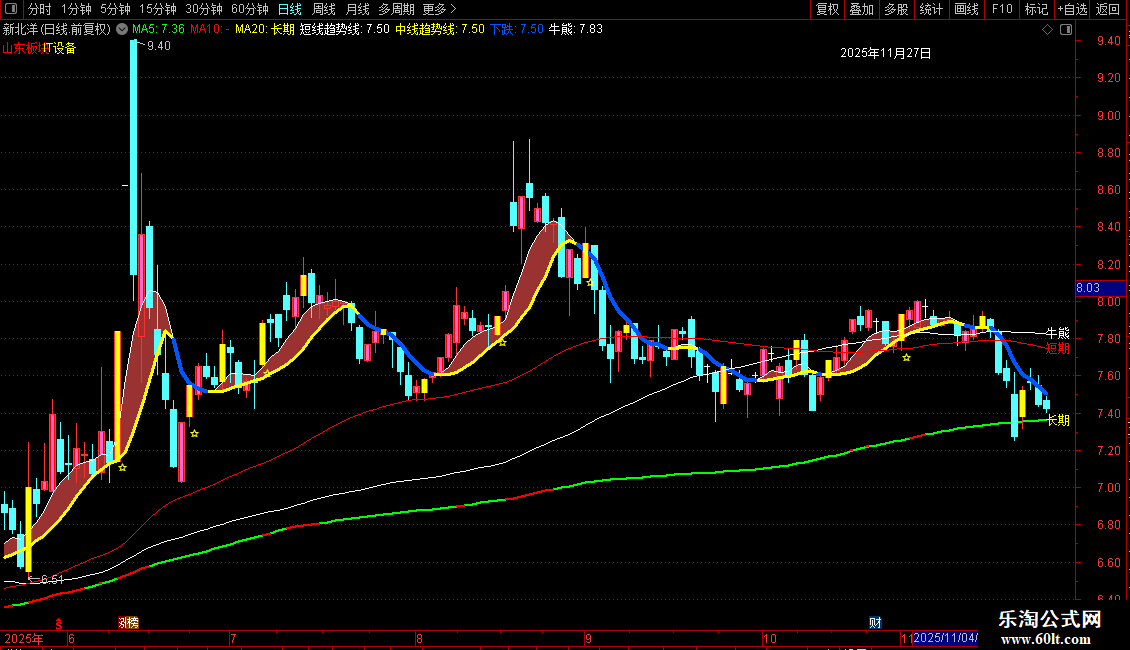Click the 标记 mark button
The width and height of the screenshot is (1130, 650).
point(1036,9)
